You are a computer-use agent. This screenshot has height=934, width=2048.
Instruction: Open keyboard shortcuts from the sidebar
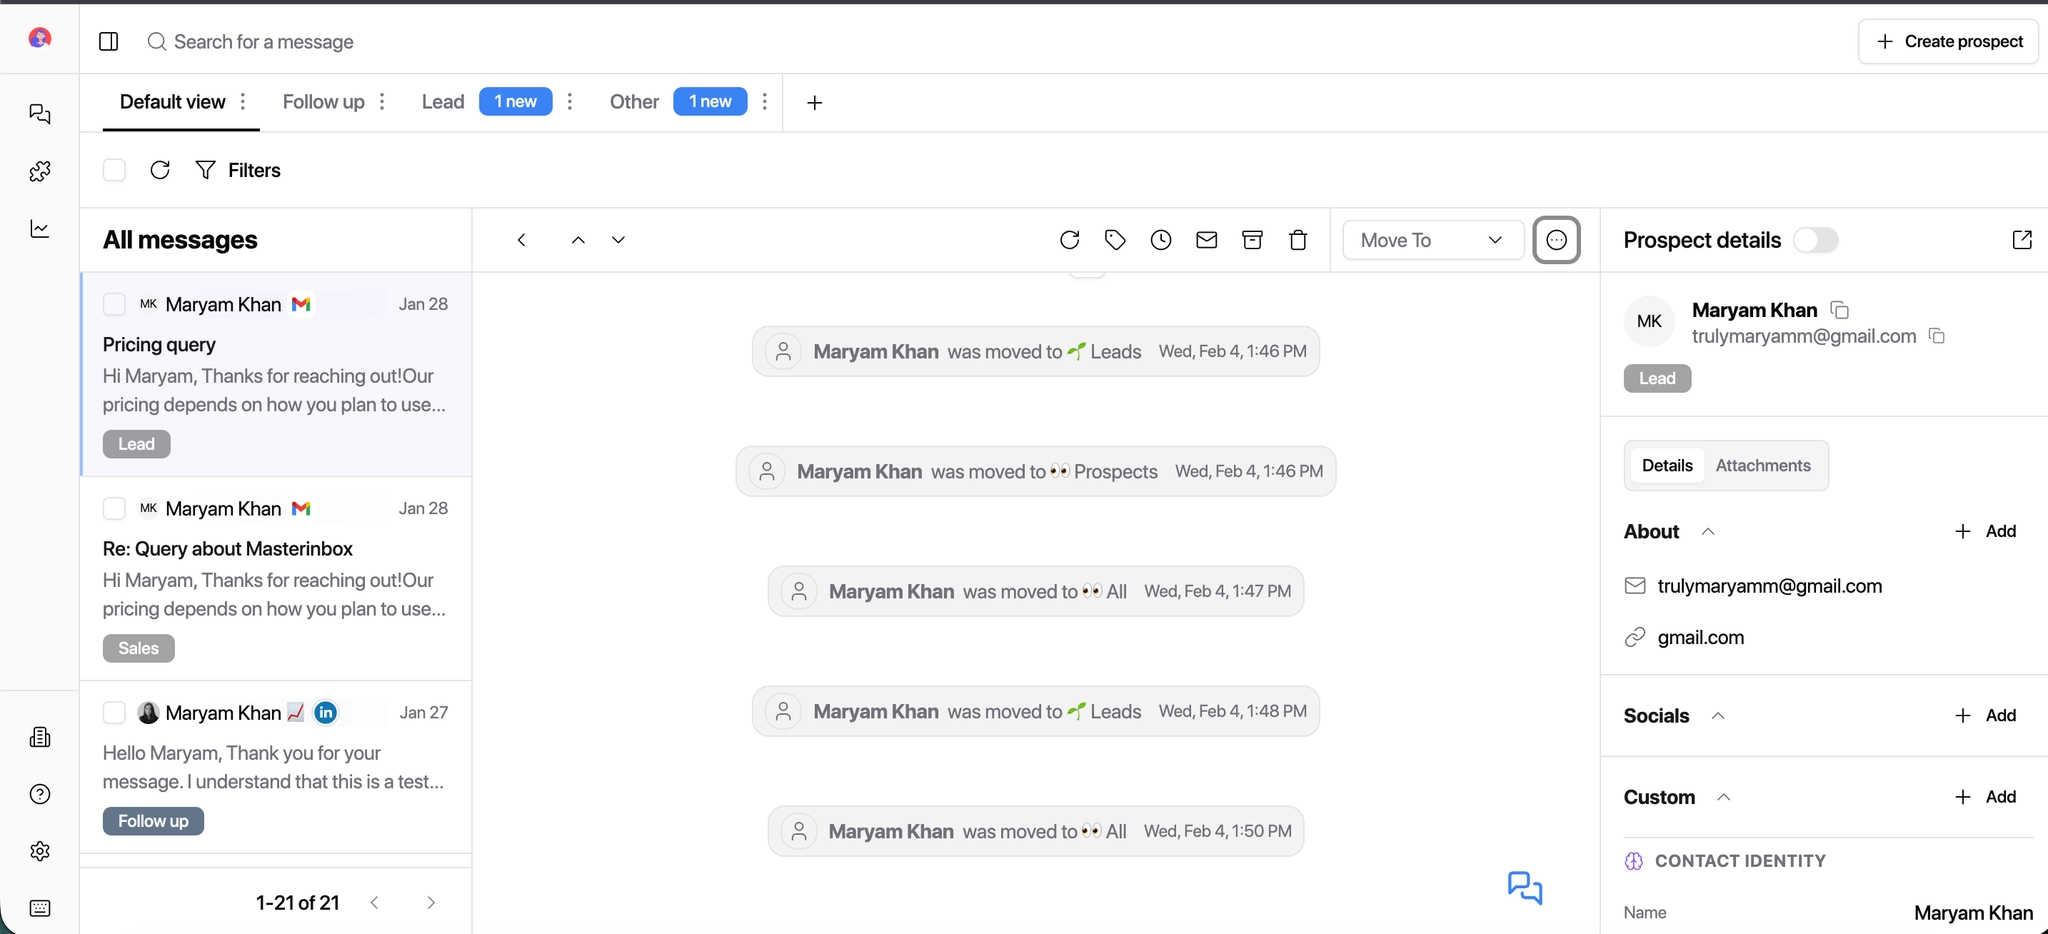click(x=40, y=908)
